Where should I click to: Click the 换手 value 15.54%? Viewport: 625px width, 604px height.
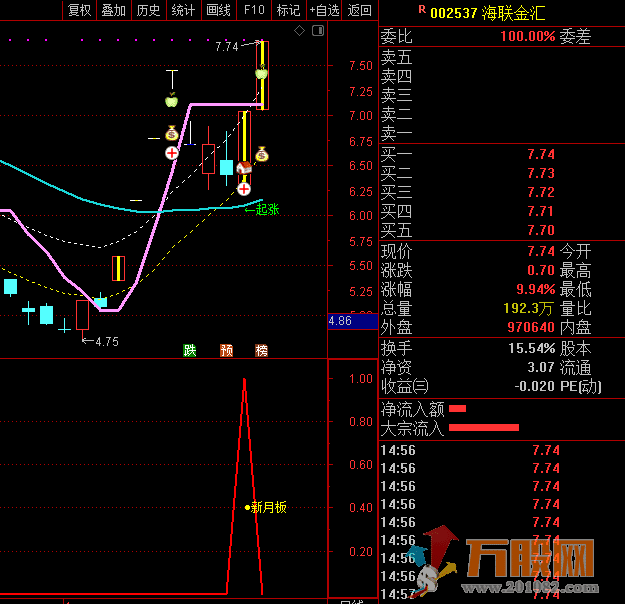531,348
